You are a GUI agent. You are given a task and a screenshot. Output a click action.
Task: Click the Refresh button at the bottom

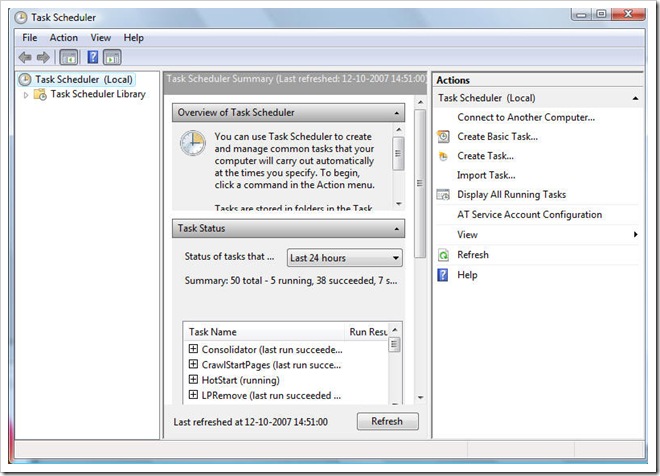click(388, 421)
